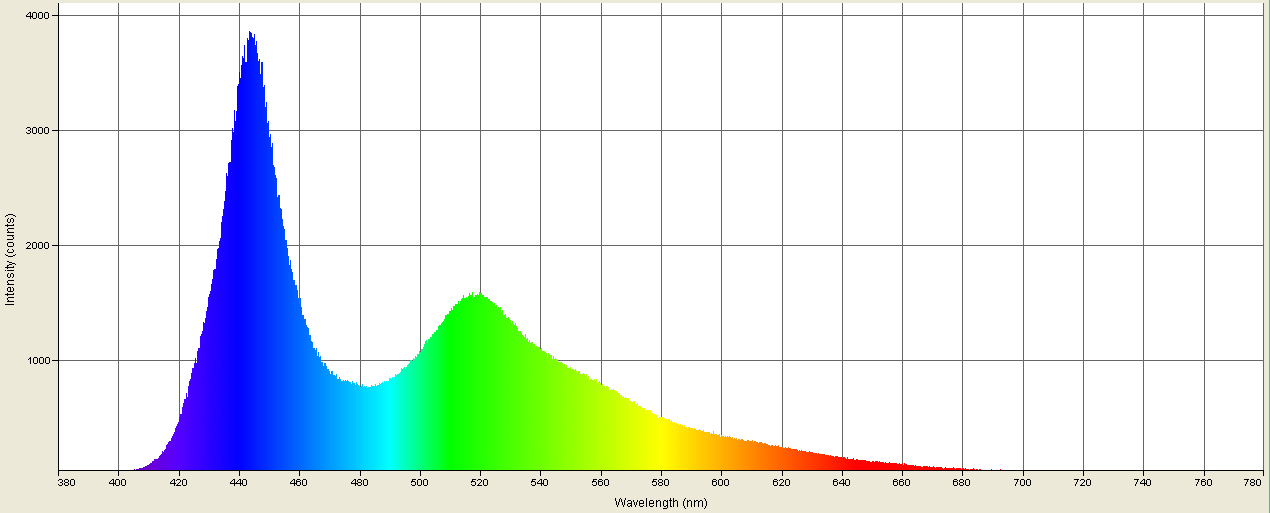Click the 600 wavelength tick label
Viewport: 1270px width, 513px height.
tap(721, 483)
